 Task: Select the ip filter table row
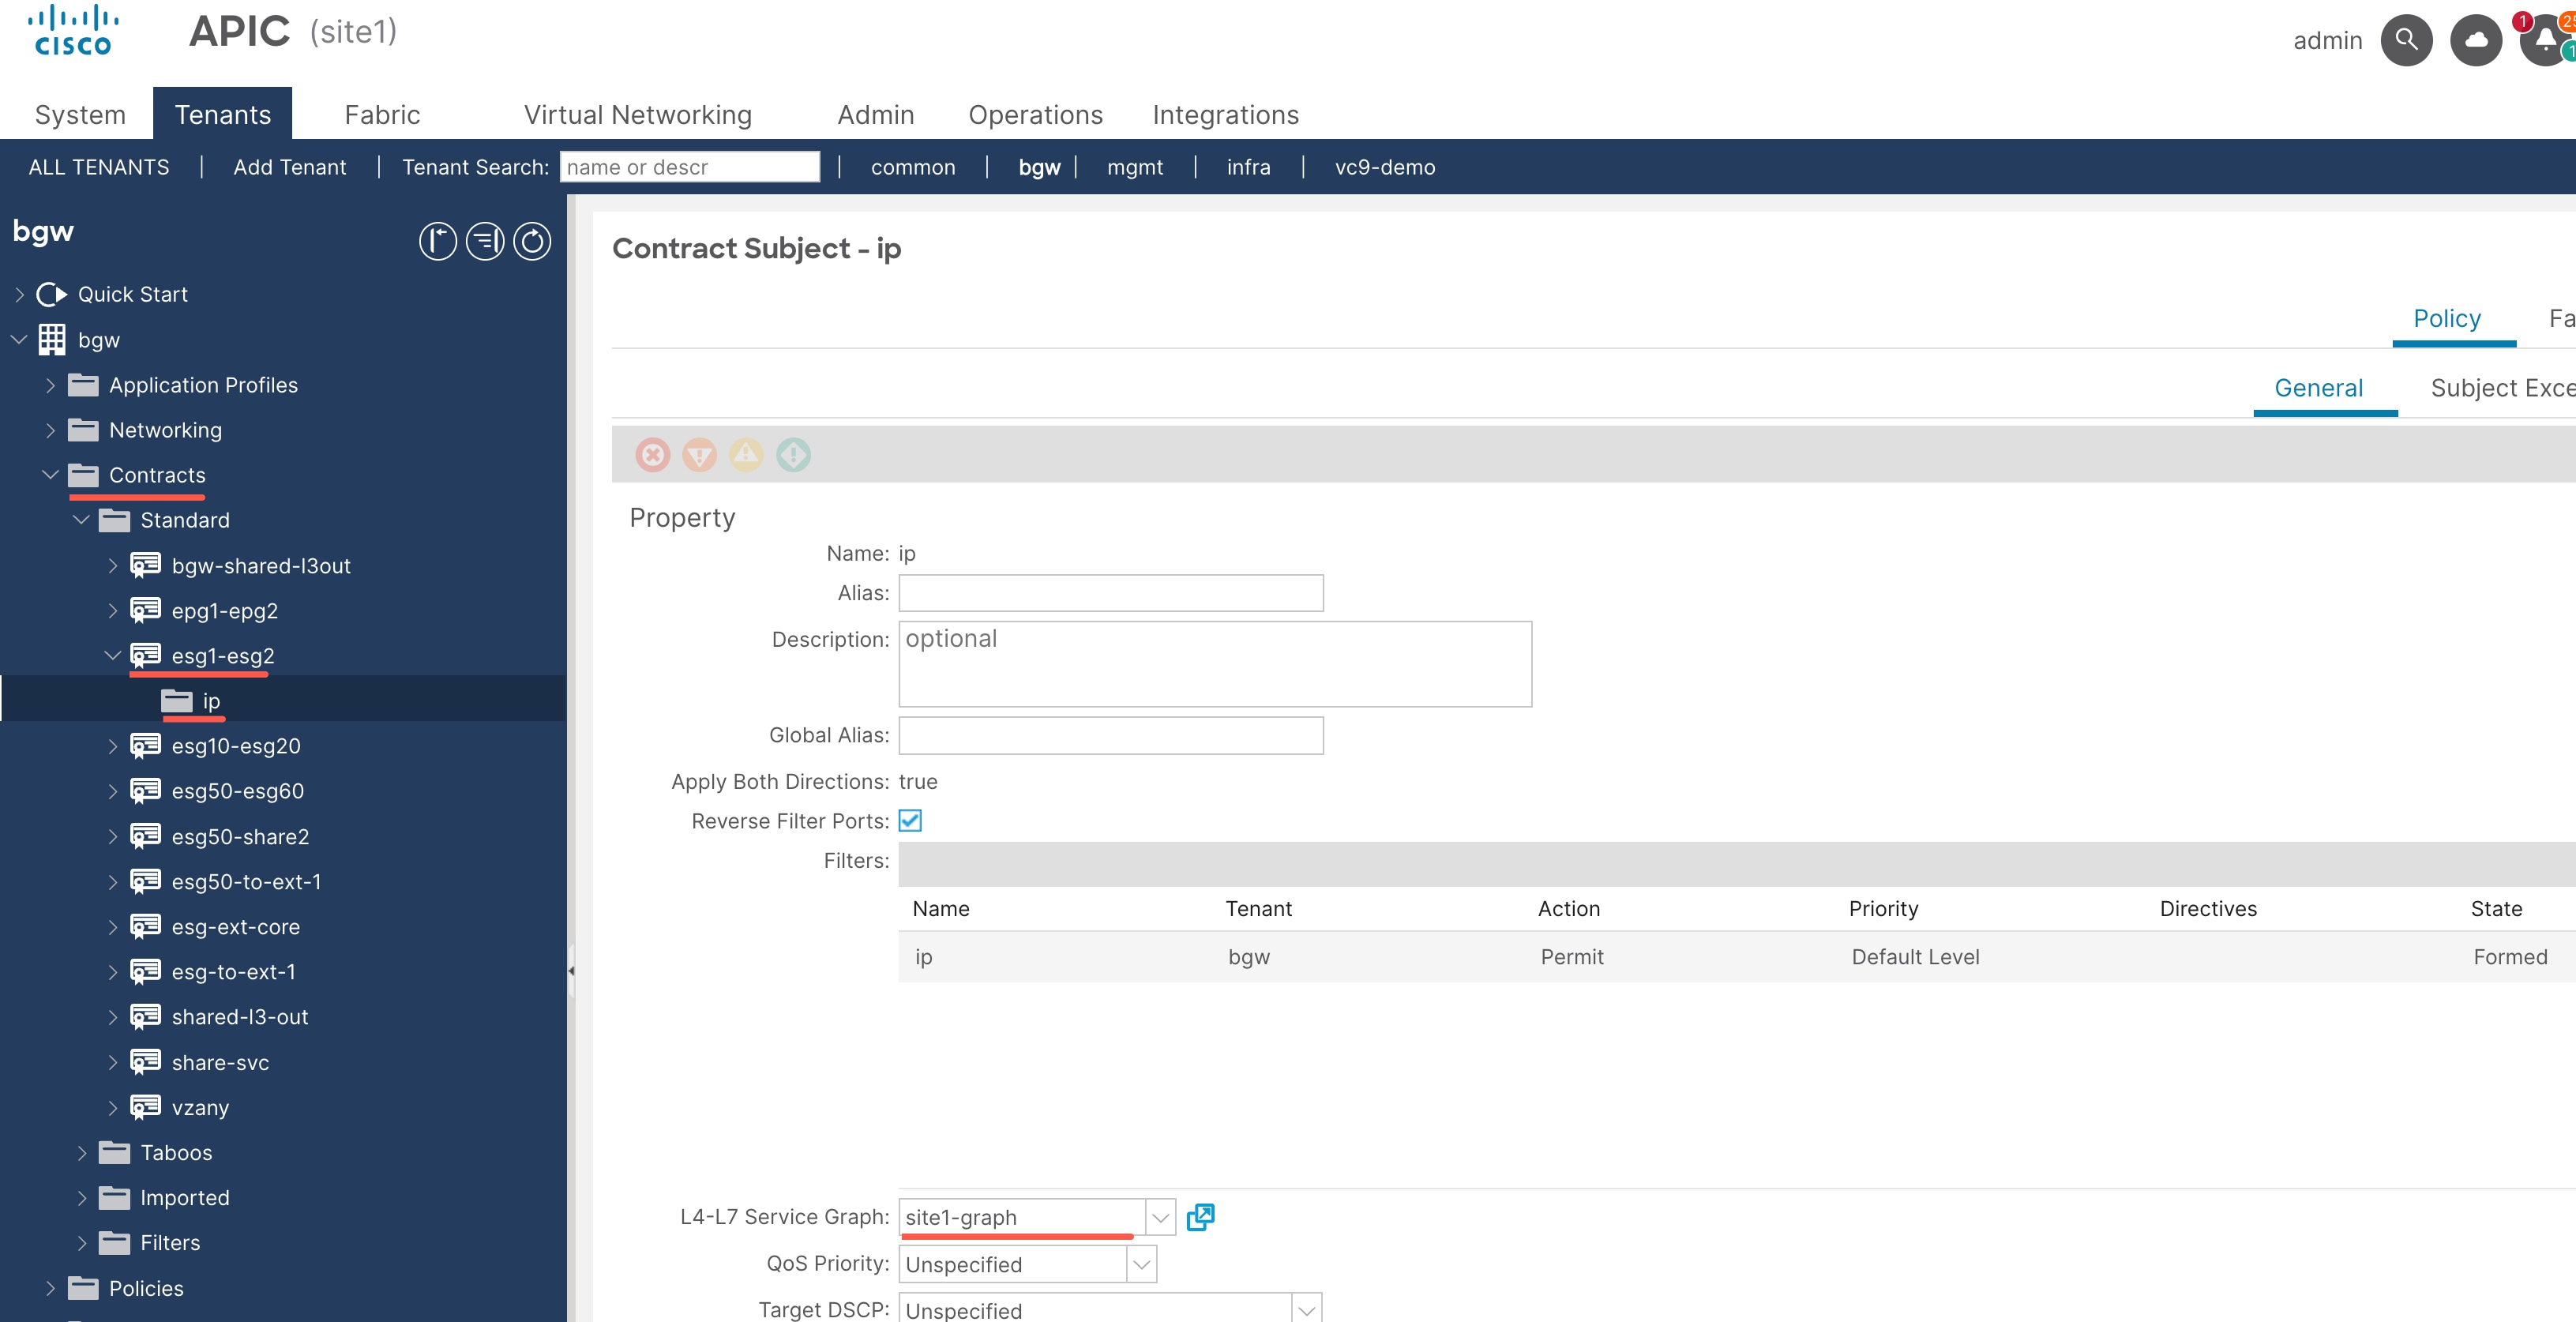(1737, 957)
